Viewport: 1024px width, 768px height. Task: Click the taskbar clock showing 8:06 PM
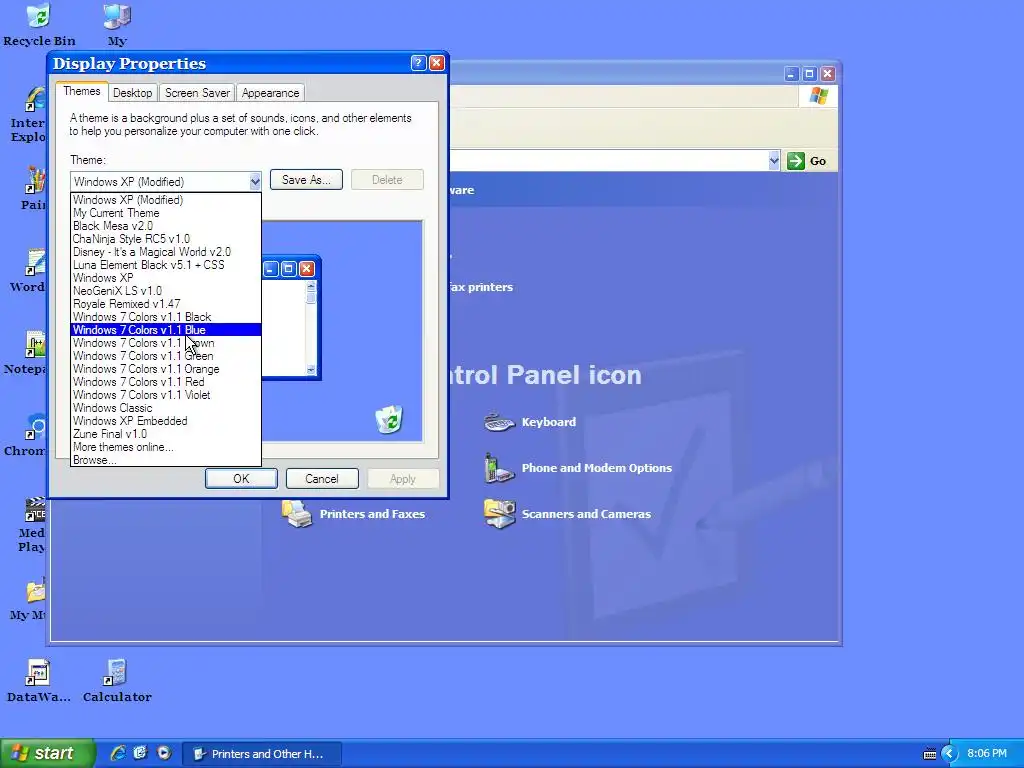(987, 754)
